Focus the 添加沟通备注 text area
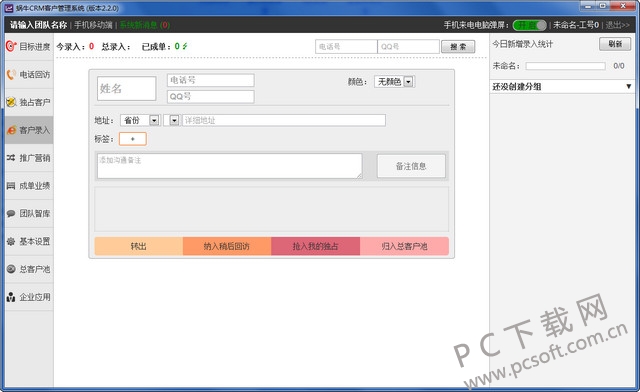Screen dimensions: 640x392 tap(229, 166)
